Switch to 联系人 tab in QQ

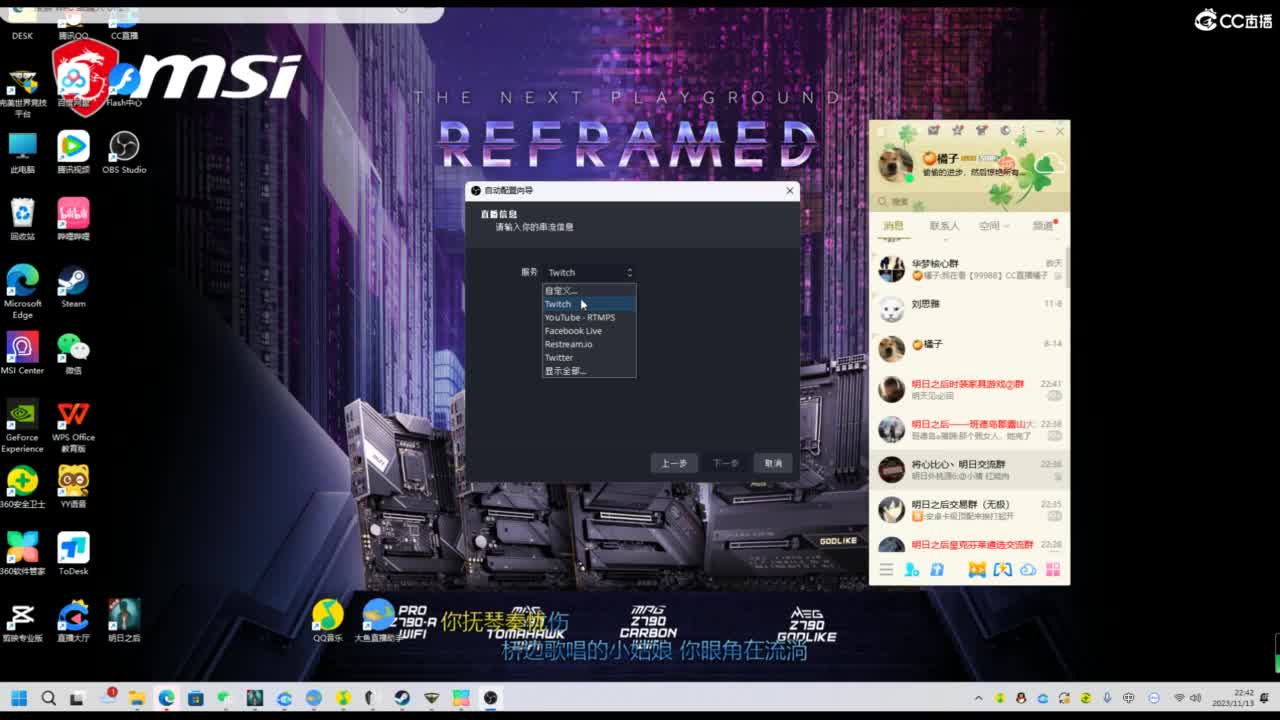[944, 226]
